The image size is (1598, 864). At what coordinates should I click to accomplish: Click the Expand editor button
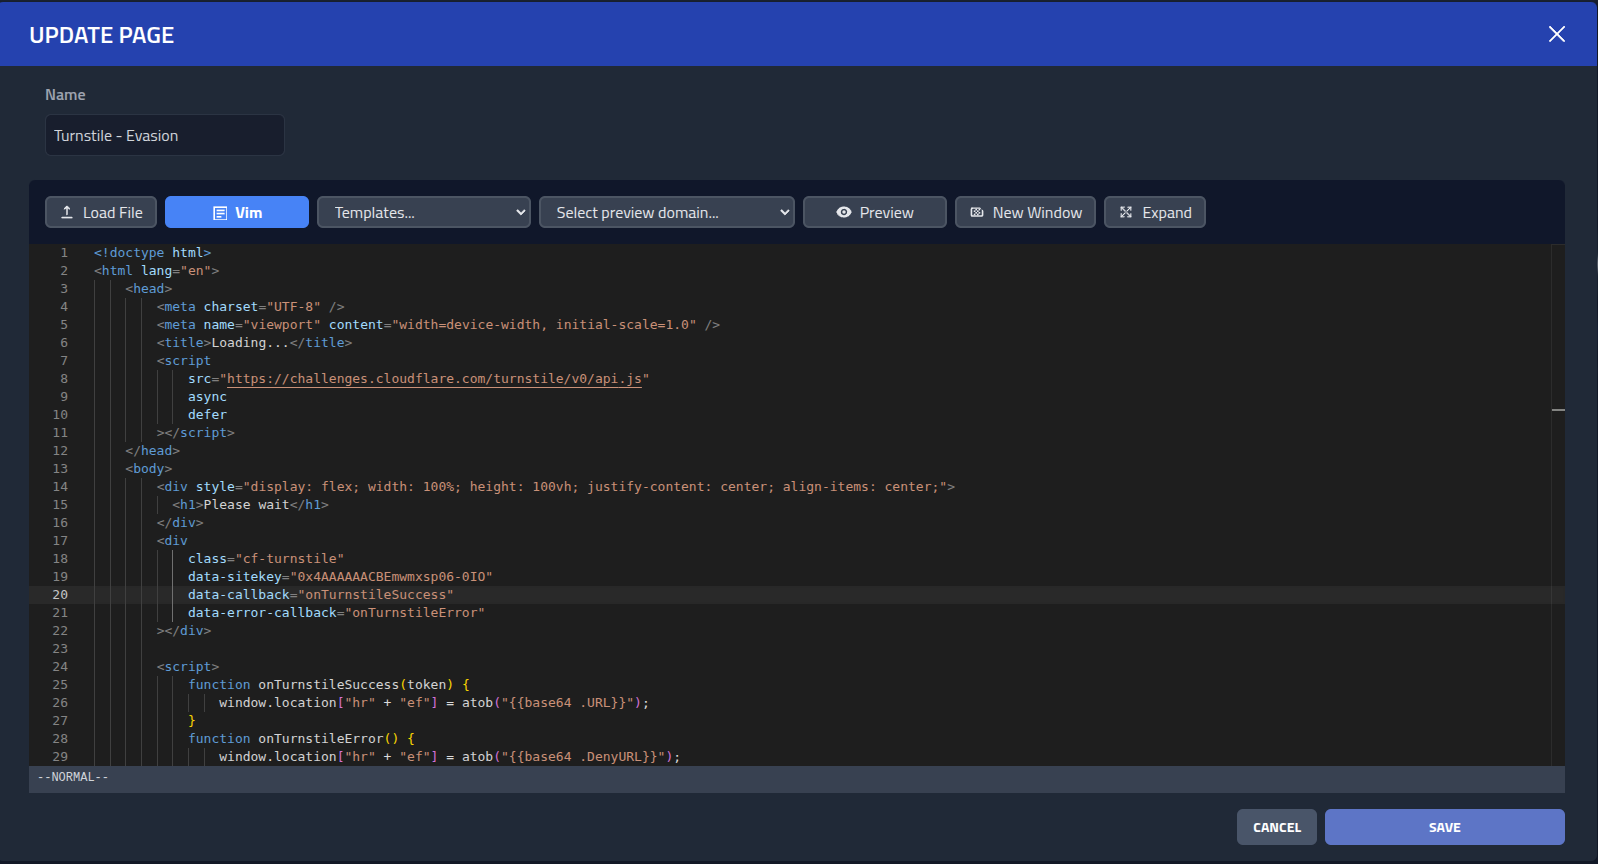coord(1155,212)
